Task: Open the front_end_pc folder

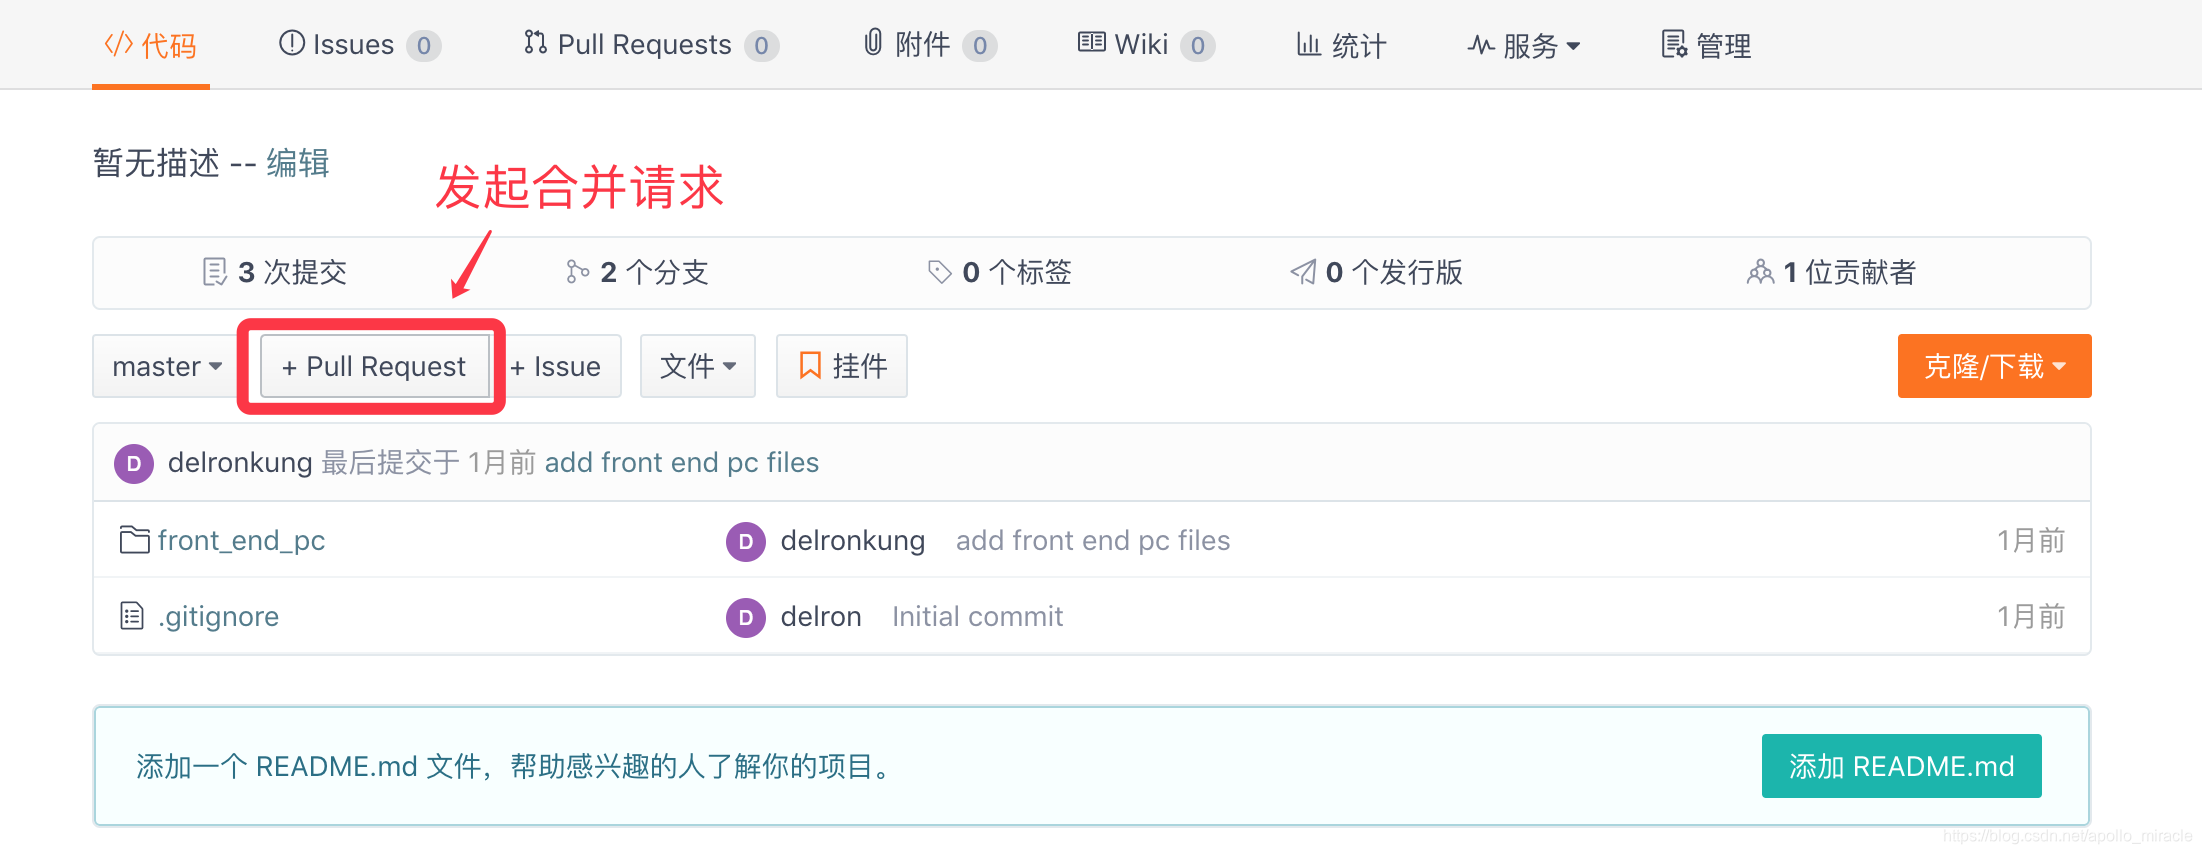Action: click(241, 540)
